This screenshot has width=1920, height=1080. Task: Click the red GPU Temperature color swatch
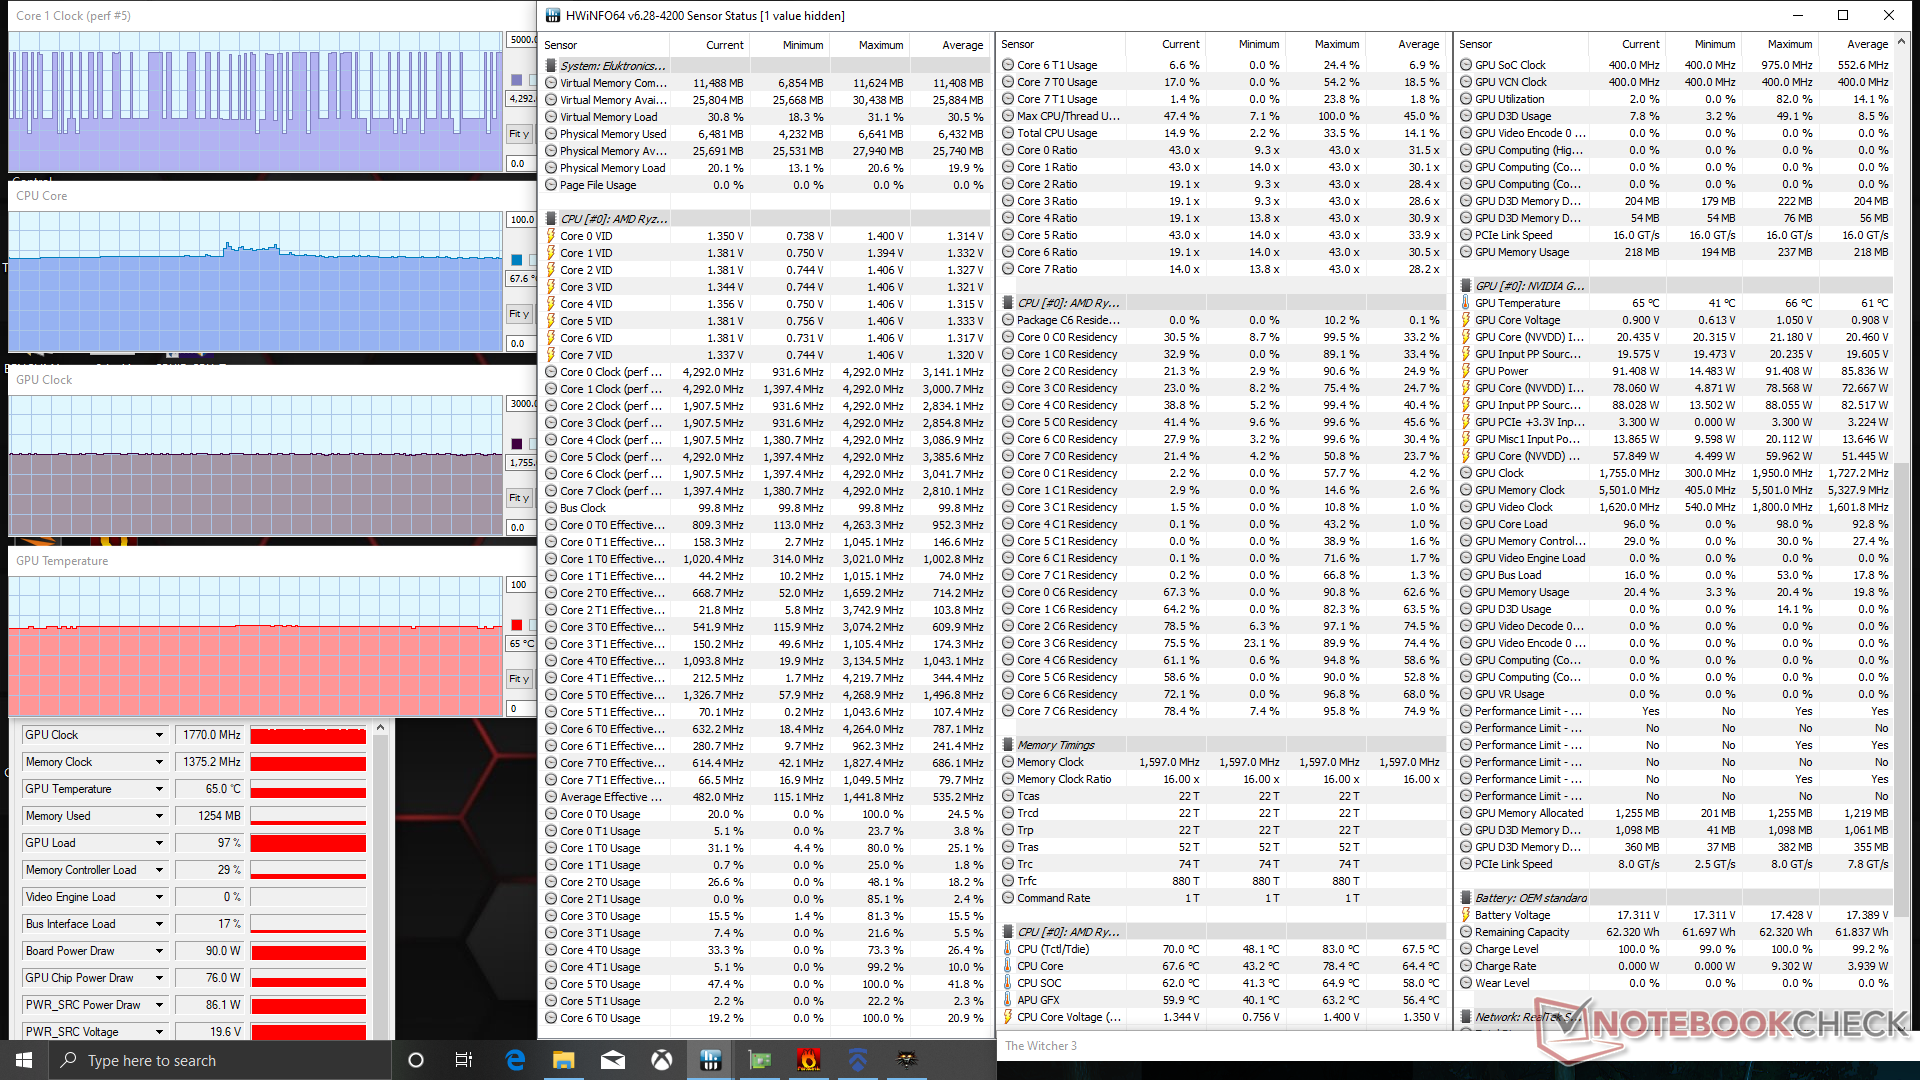517,625
